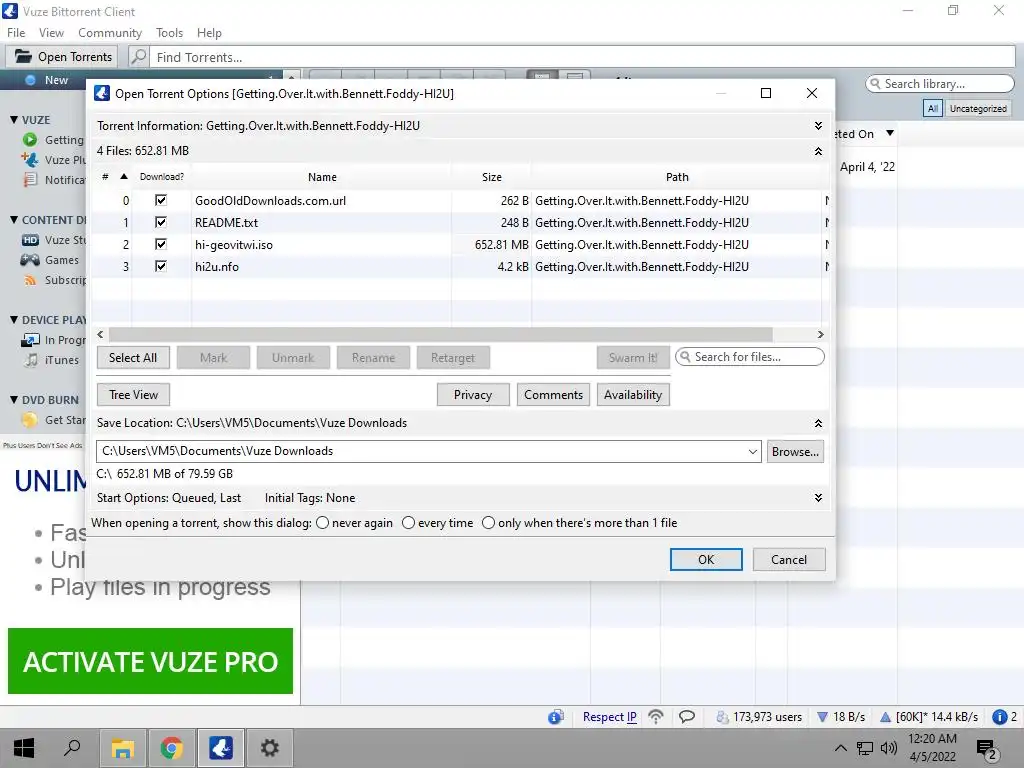Click the horizontal scrollbar of the file list
1024x768 pixels.
(x=441, y=334)
